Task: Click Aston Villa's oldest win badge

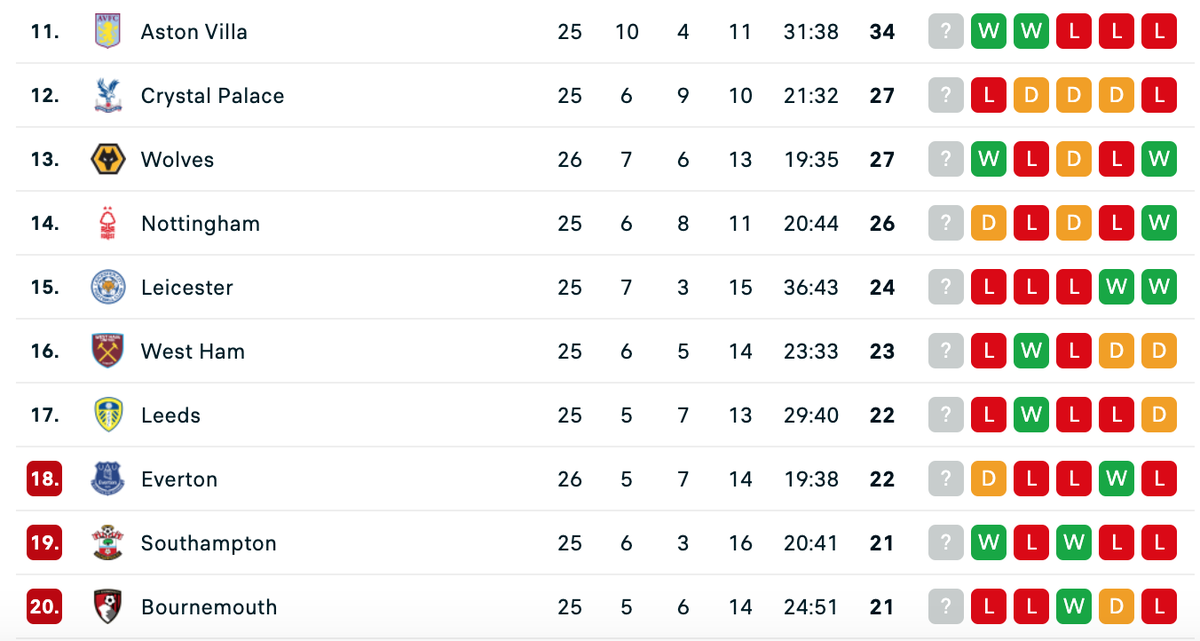Action: [988, 31]
